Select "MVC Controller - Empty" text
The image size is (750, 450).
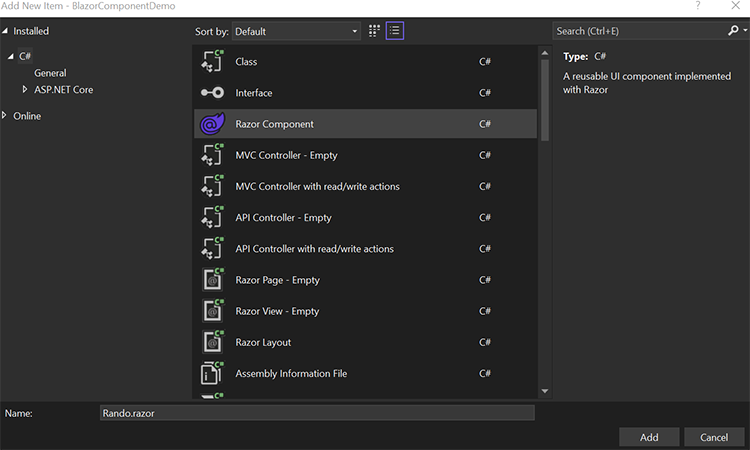pyautogui.click(x=287, y=155)
